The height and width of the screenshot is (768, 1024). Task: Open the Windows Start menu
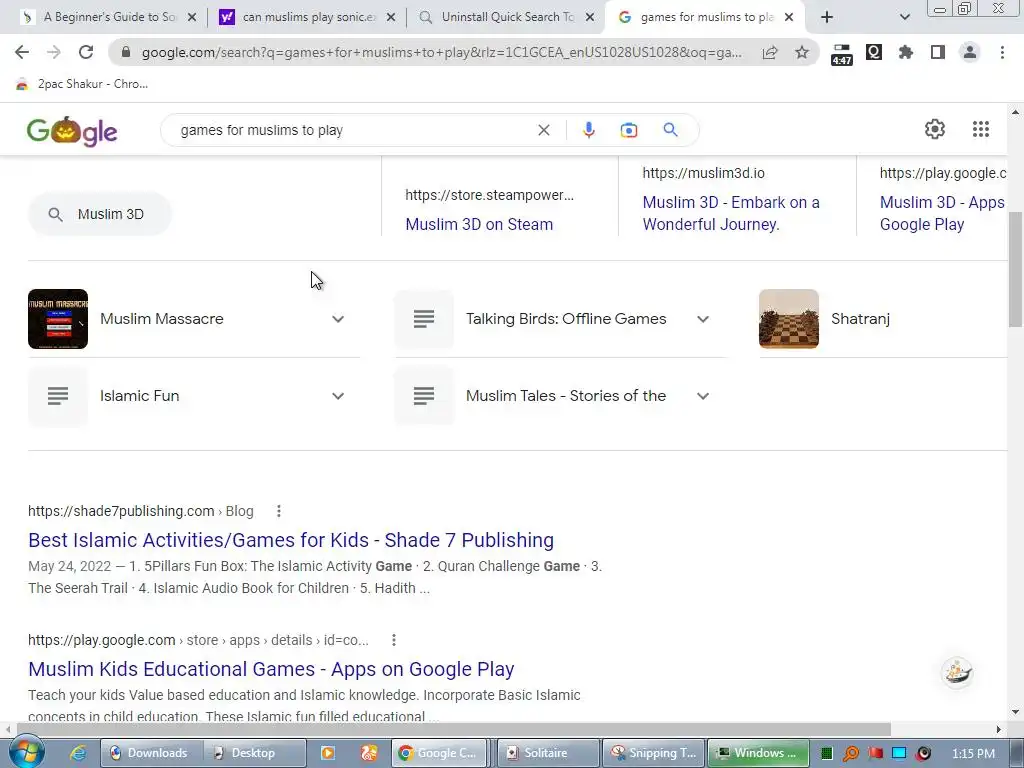[x=26, y=752]
